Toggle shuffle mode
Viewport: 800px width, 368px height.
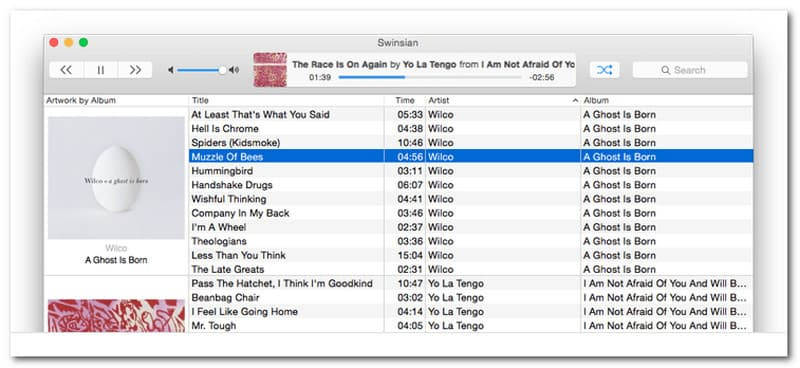[605, 70]
